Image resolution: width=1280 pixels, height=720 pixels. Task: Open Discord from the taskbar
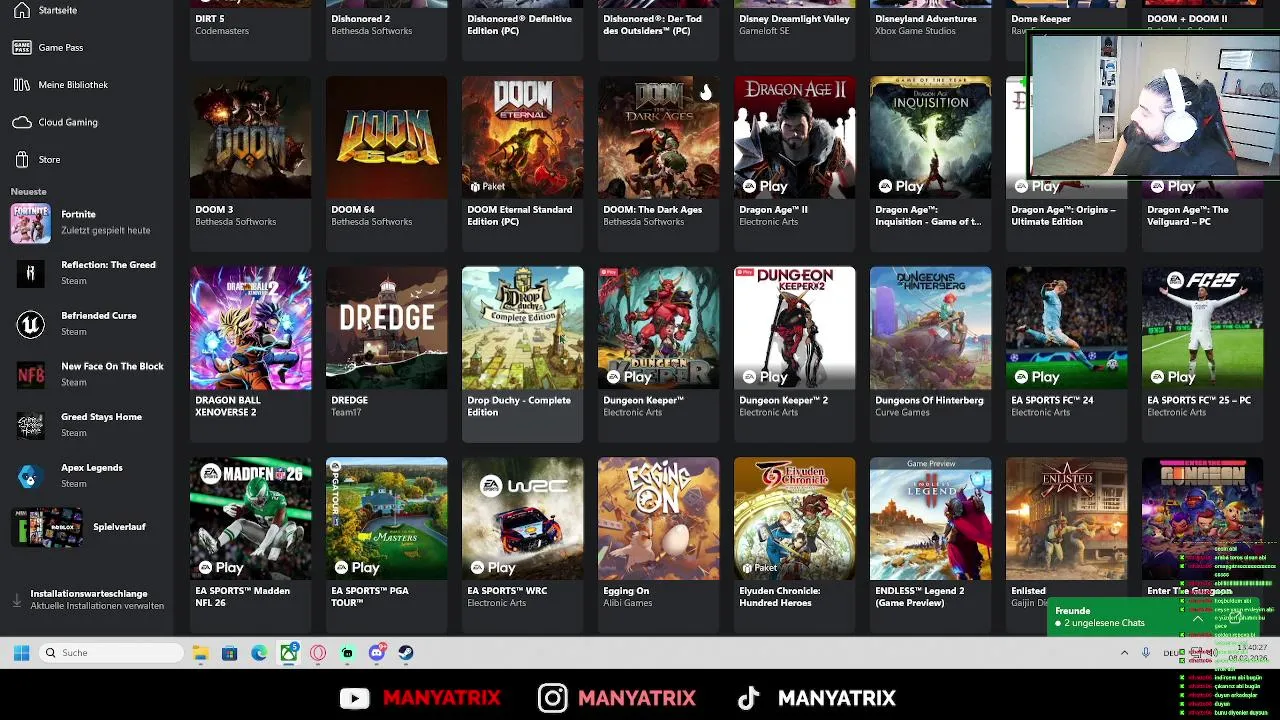(377, 653)
